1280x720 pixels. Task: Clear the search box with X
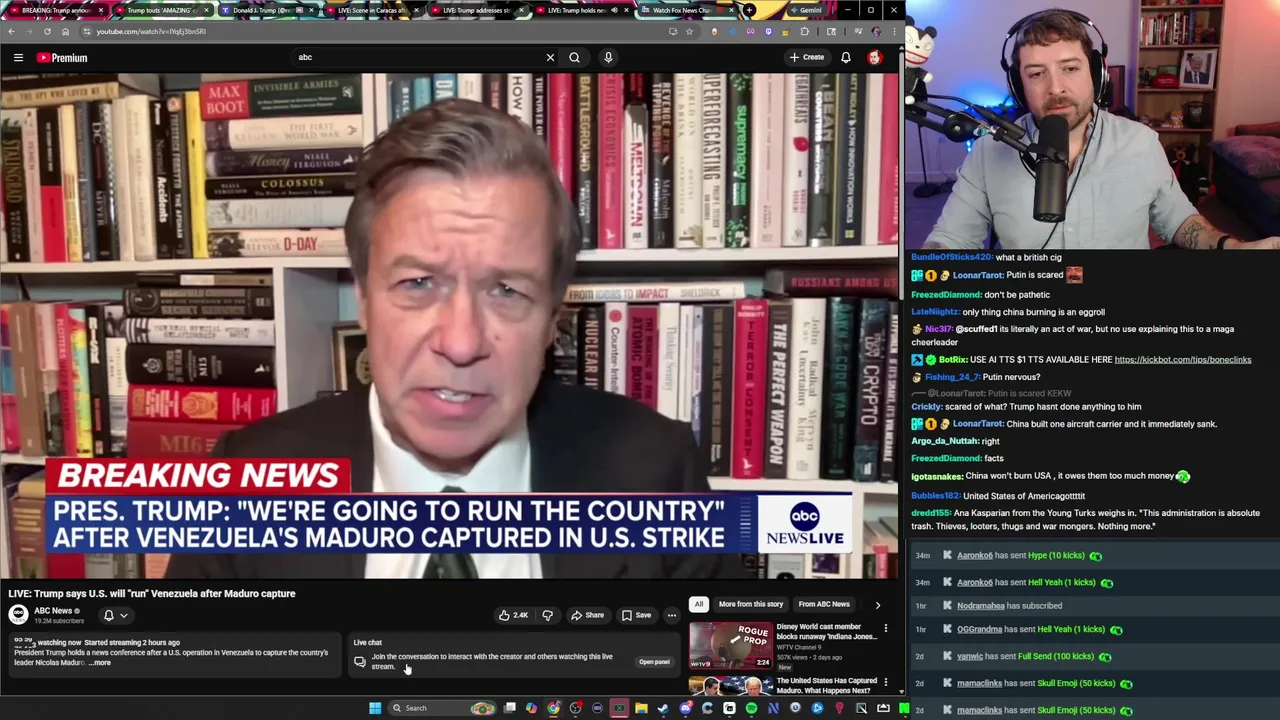550,58
